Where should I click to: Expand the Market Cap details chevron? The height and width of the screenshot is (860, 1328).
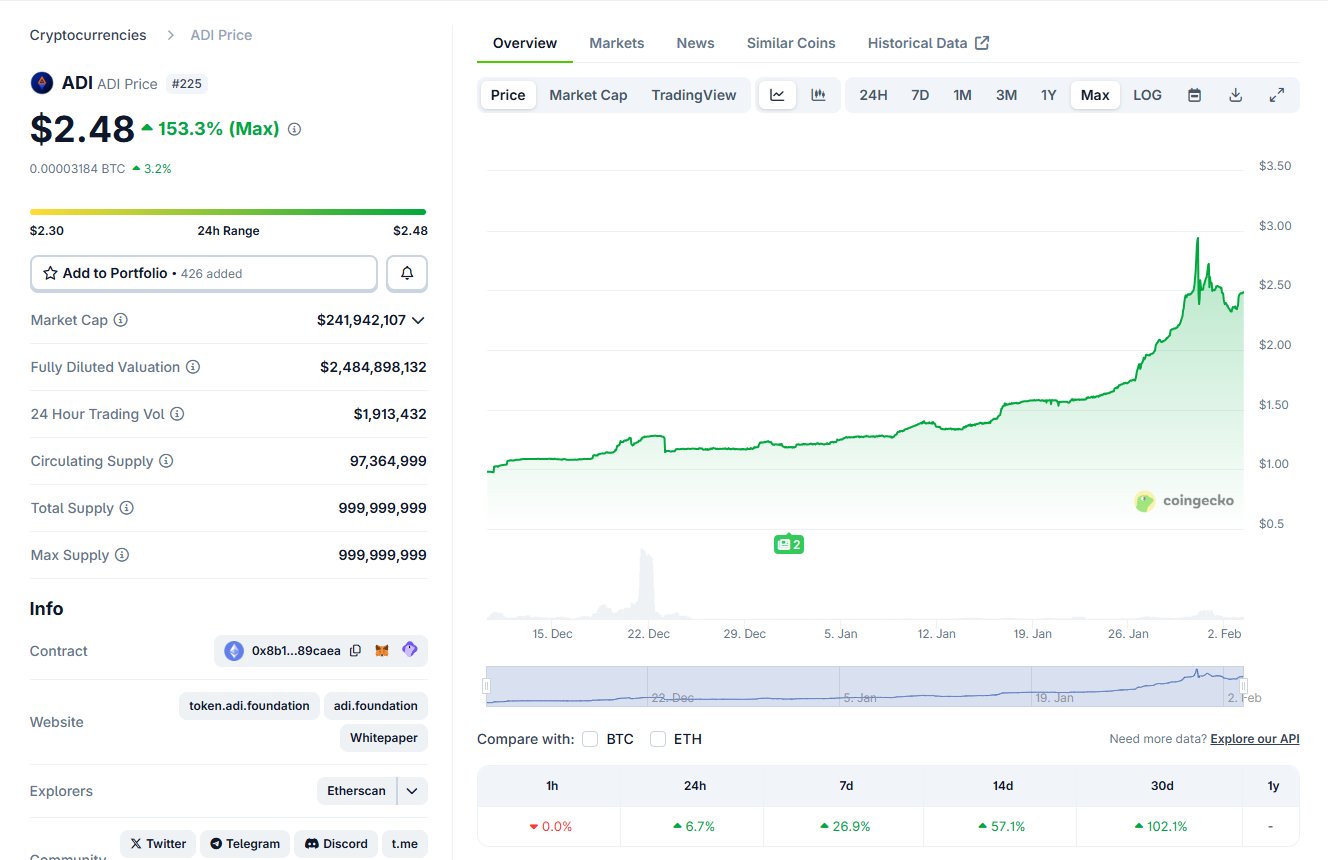tap(418, 320)
